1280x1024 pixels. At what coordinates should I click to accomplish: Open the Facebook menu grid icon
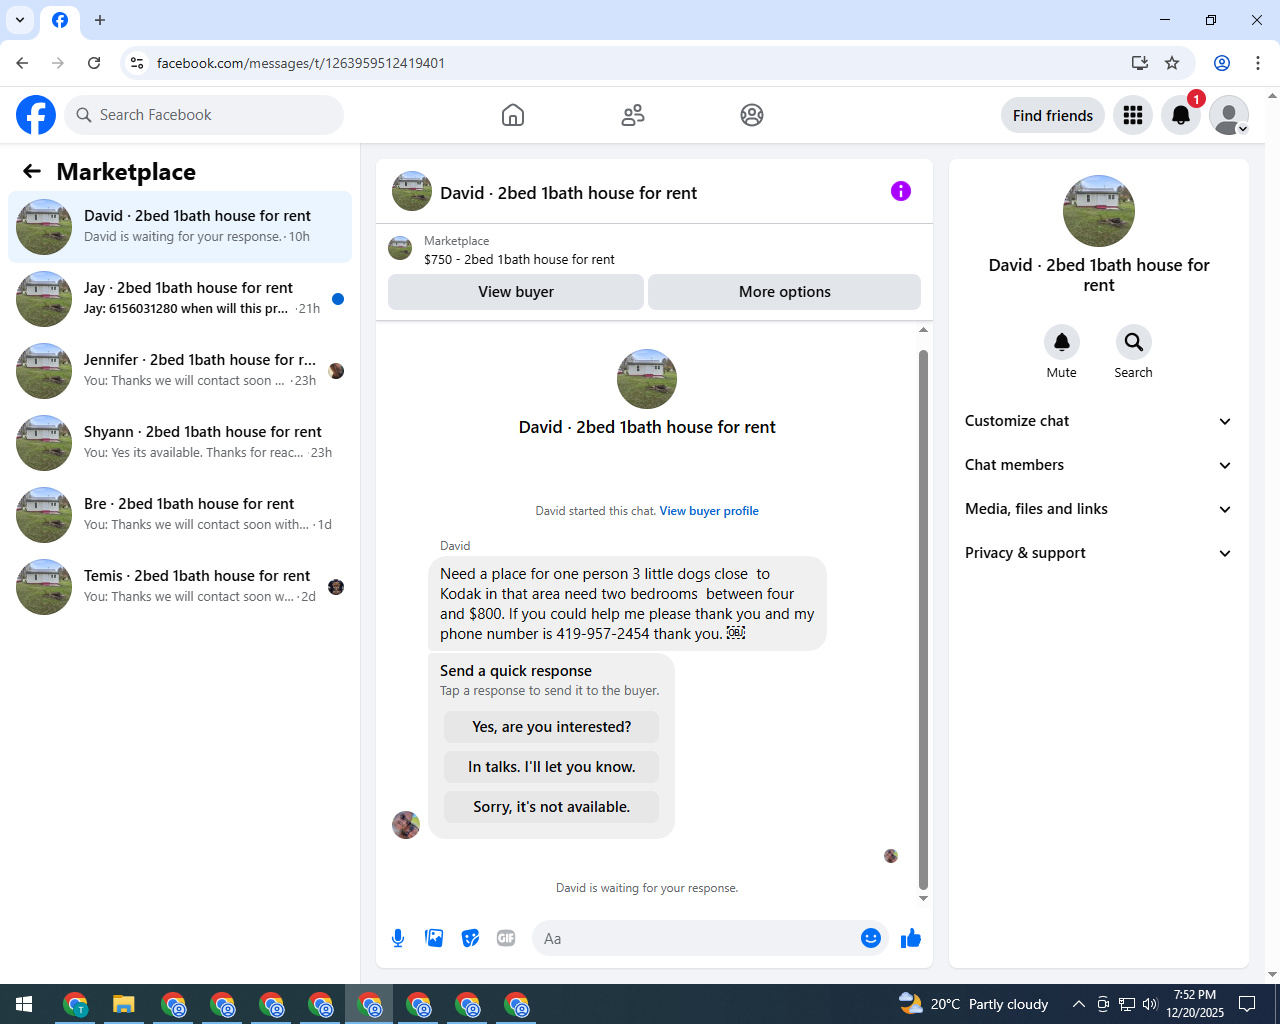tap(1133, 115)
